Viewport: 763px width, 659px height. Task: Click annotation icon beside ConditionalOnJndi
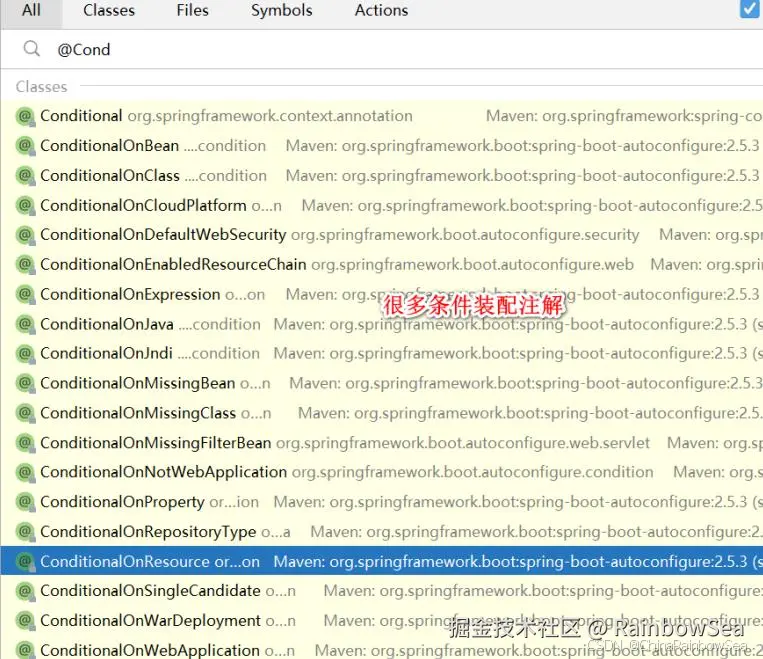(25, 354)
